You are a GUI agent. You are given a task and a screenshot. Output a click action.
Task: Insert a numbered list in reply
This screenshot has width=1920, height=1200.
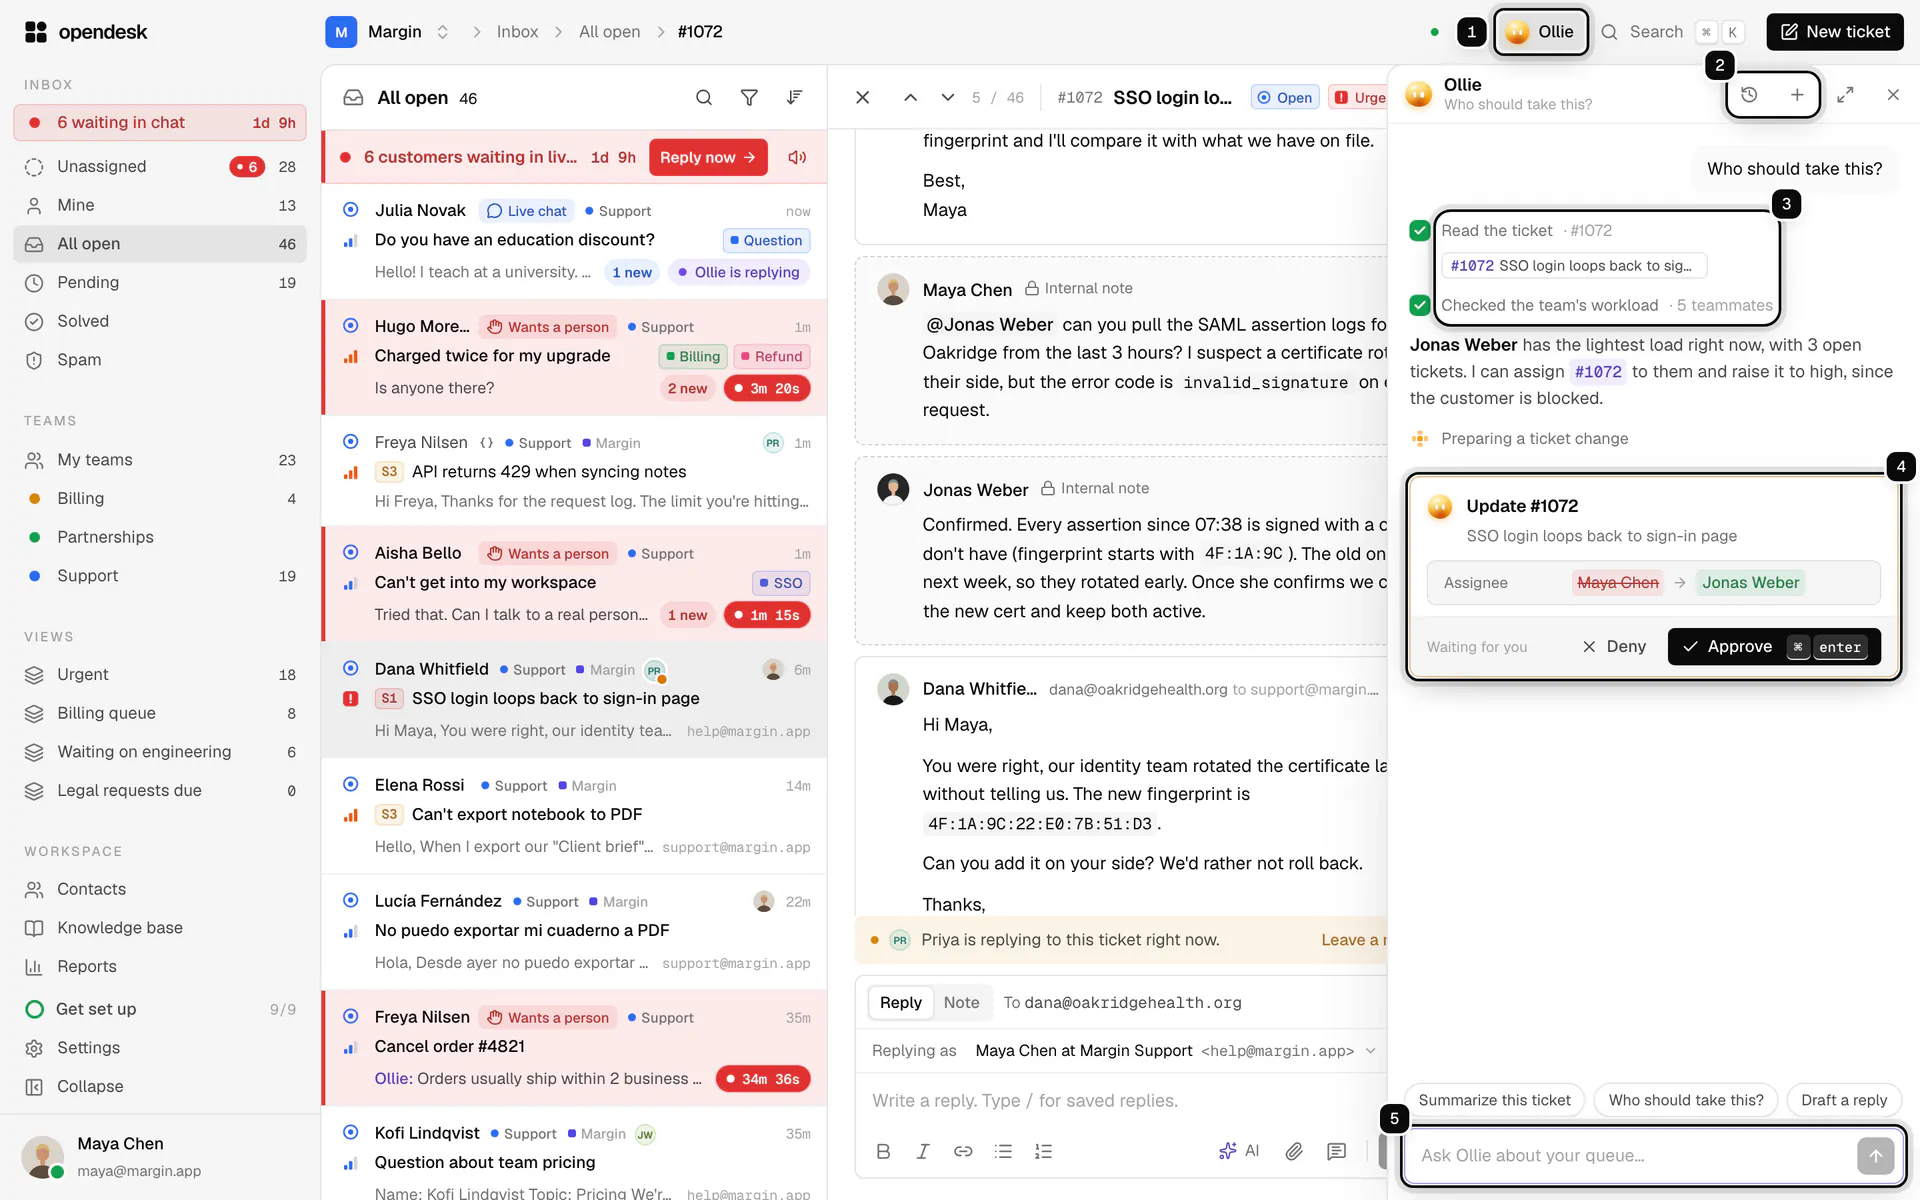1043,1151
